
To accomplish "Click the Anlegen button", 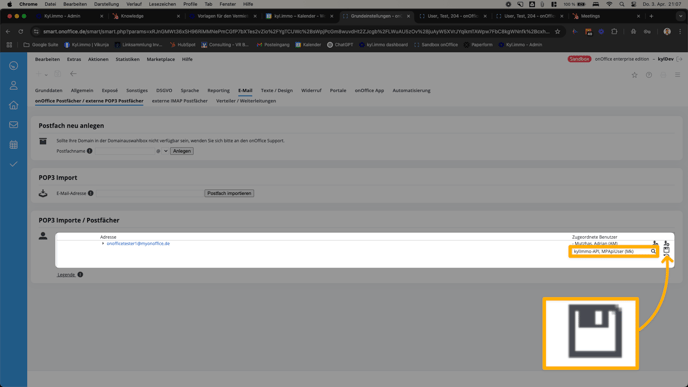I will pyautogui.click(x=182, y=151).
